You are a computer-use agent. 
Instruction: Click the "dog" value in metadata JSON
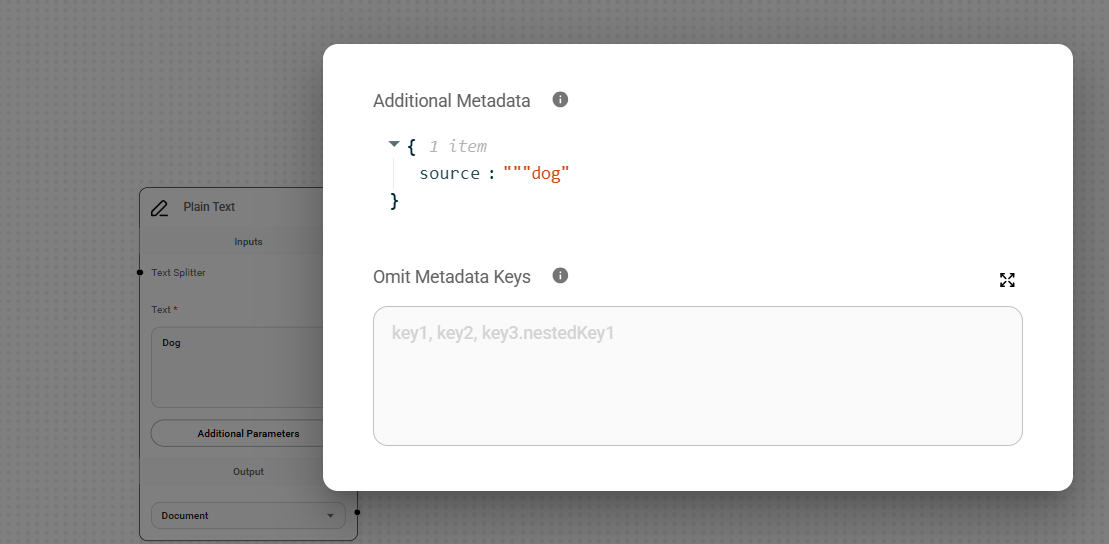[x=547, y=173]
